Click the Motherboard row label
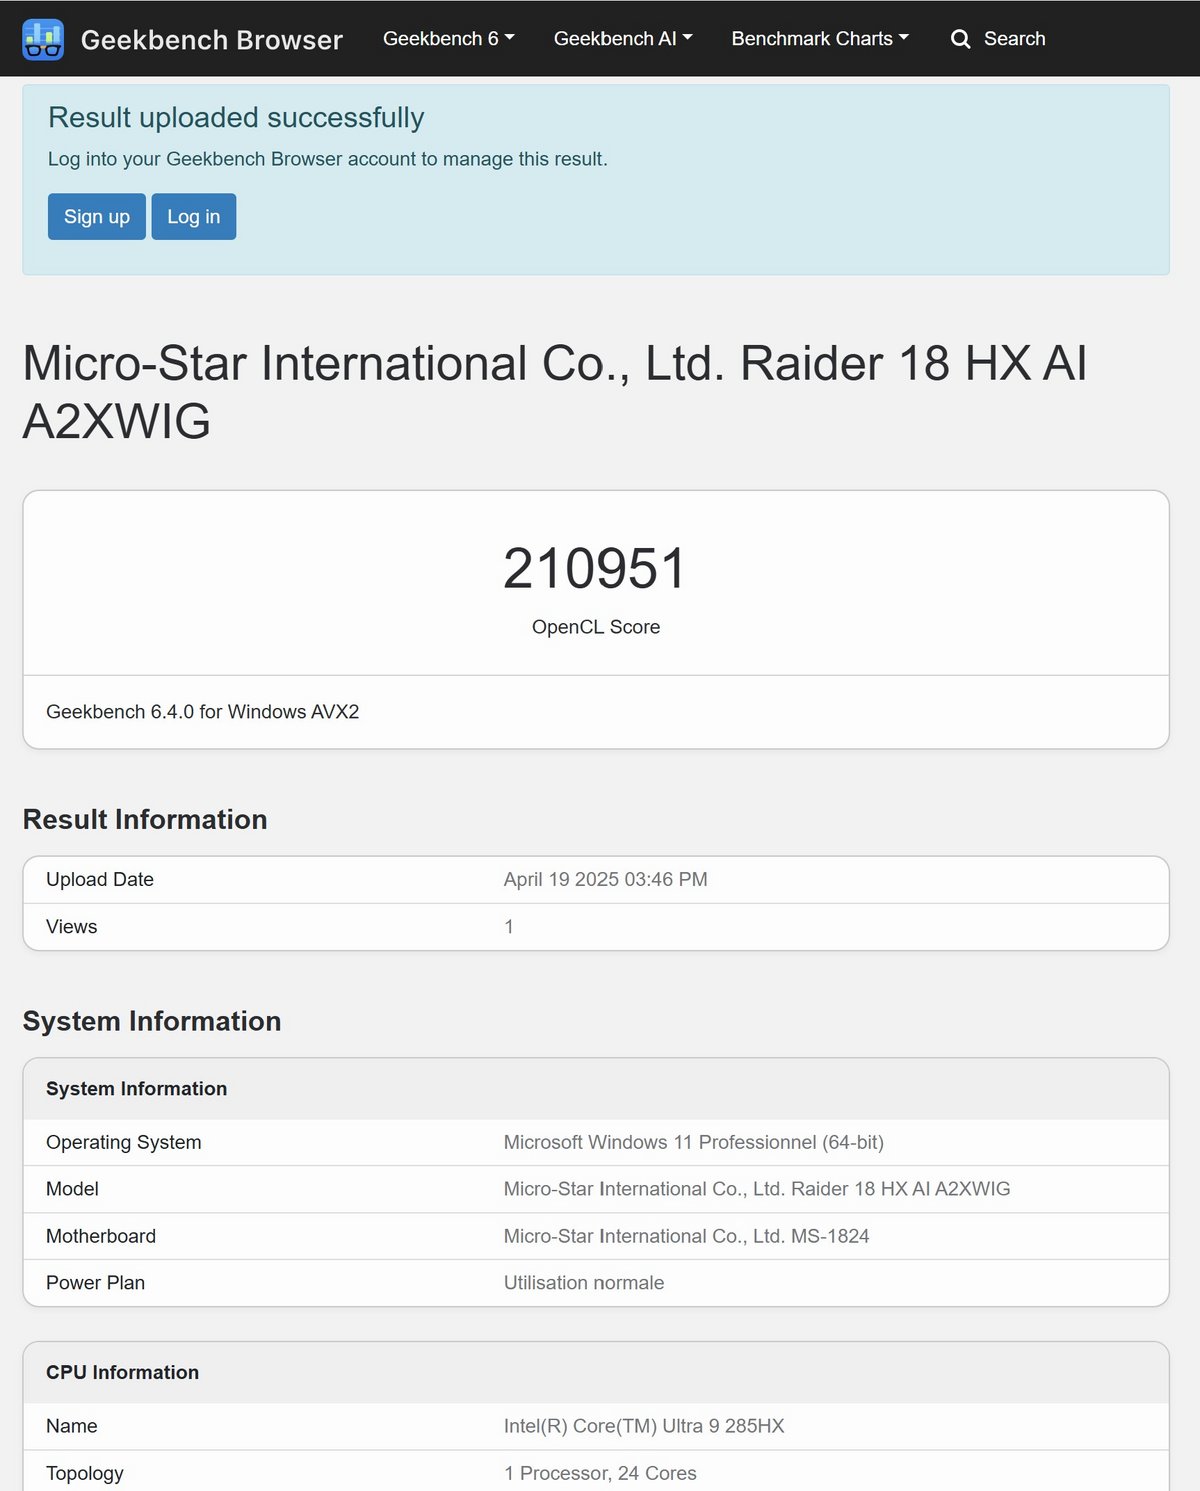The width and height of the screenshot is (1200, 1491). 101,1237
